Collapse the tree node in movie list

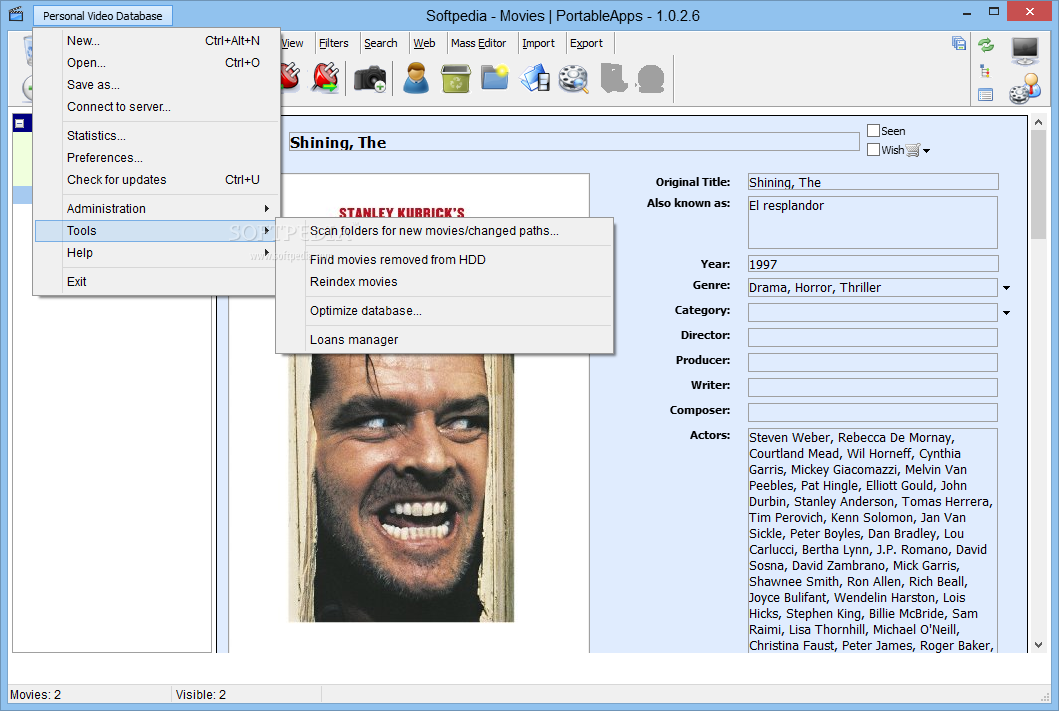click(x=20, y=124)
